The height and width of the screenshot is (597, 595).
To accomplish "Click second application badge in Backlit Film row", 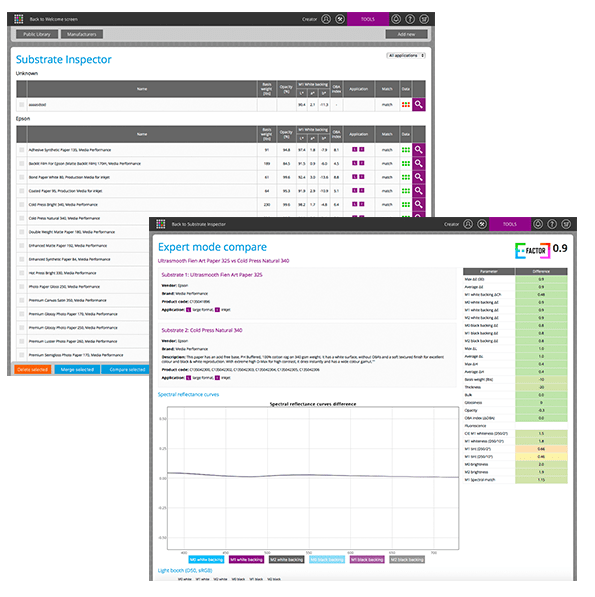I will coord(362,163).
